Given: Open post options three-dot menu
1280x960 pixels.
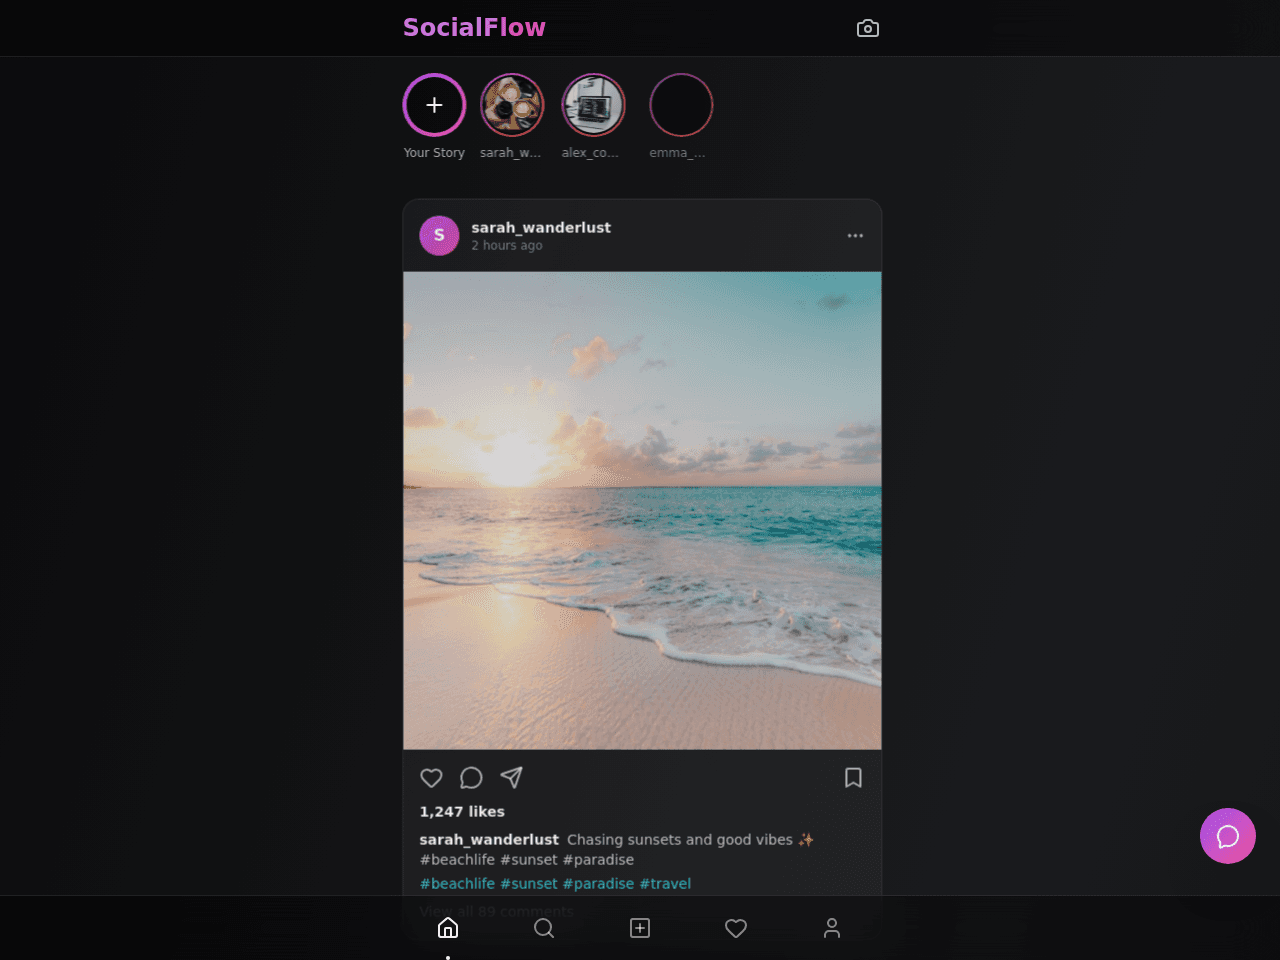Looking at the screenshot, I should (x=855, y=236).
